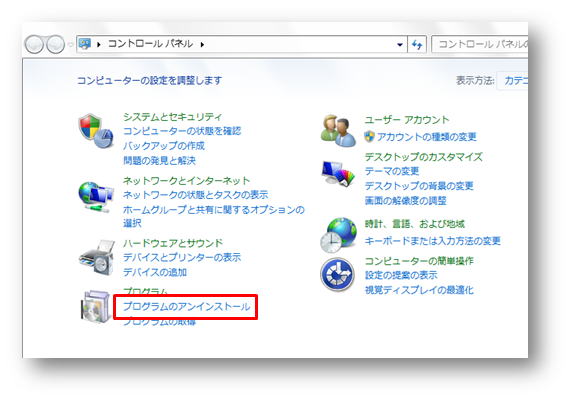Click the address bar refresh button
The width and height of the screenshot is (570, 400).
pyautogui.click(x=417, y=45)
